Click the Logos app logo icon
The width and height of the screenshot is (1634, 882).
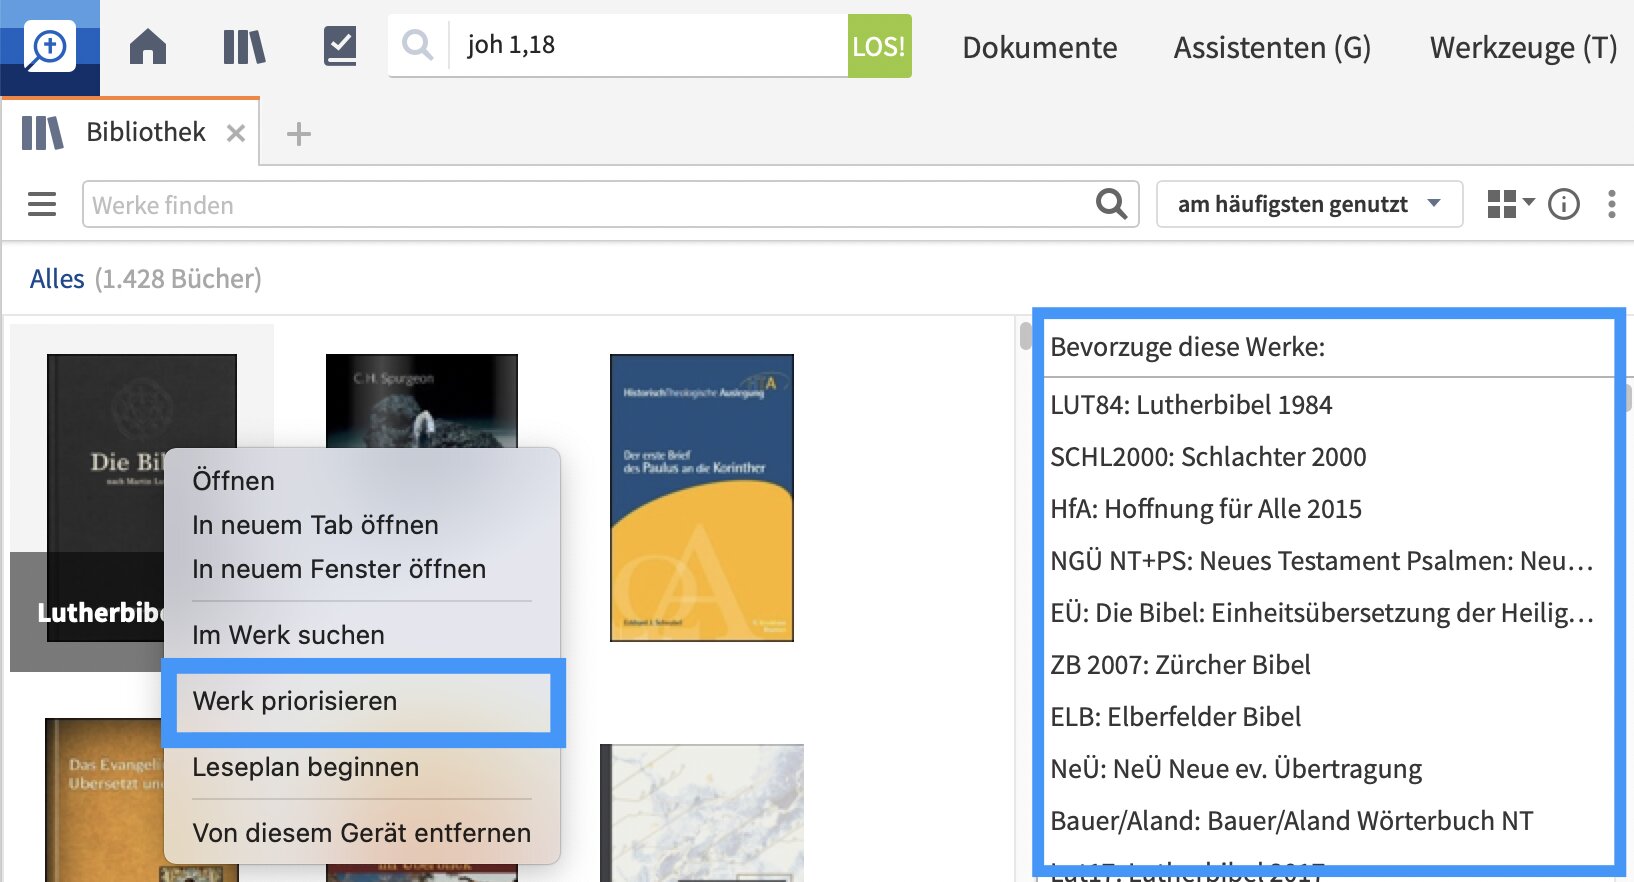49,47
